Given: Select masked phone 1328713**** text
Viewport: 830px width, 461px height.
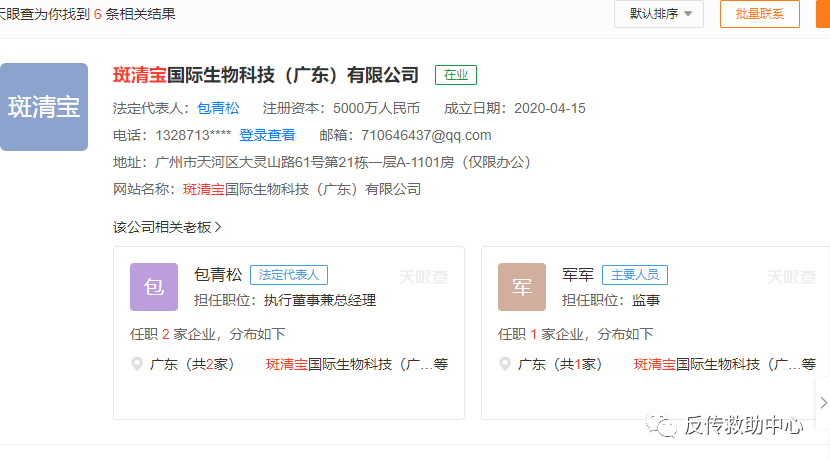Looking at the screenshot, I should [193, 135].
